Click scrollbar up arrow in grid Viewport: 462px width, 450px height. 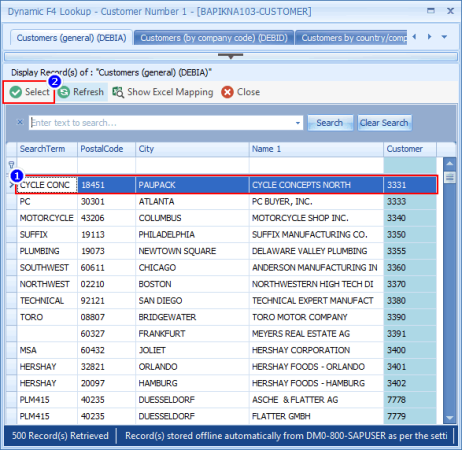450,164
